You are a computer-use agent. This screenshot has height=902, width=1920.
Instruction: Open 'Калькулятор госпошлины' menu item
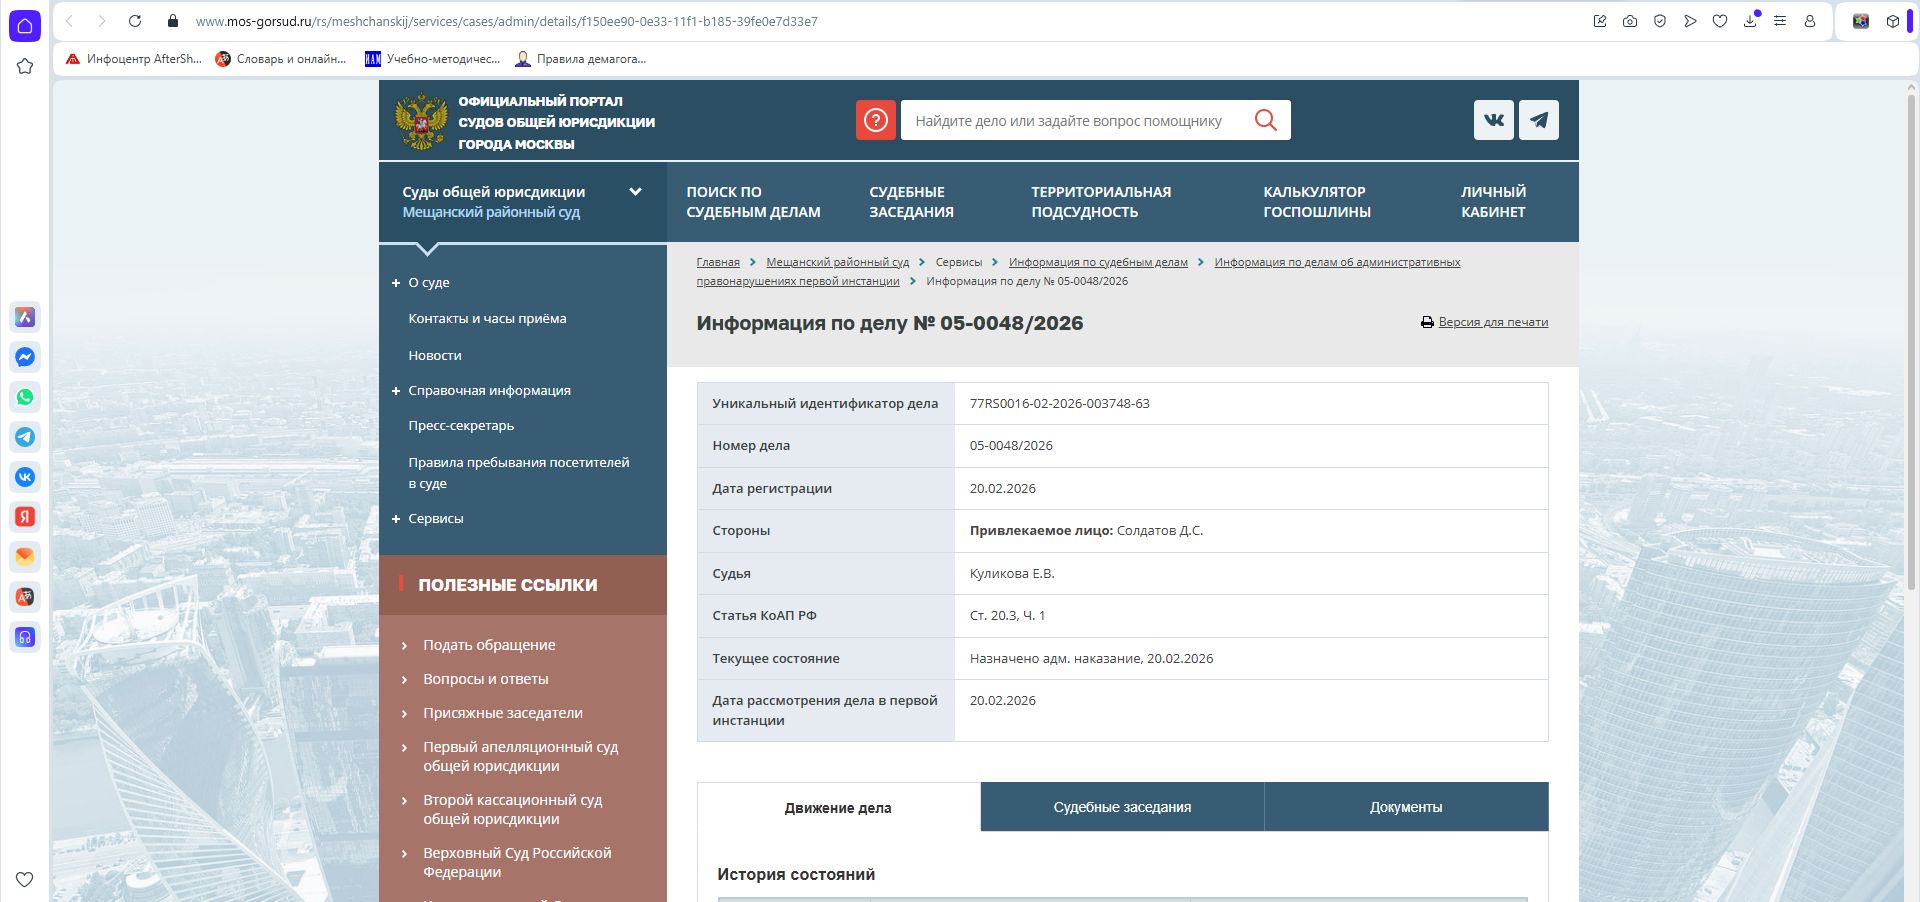coord(1316,202)
